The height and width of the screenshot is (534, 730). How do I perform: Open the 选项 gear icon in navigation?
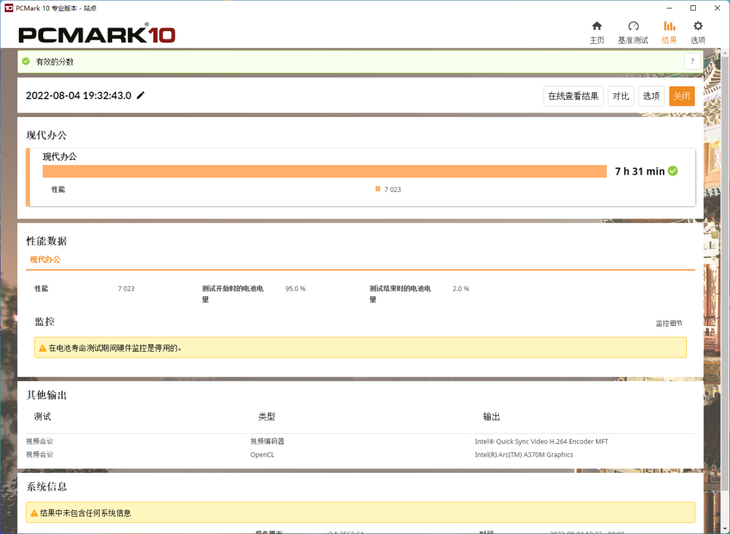click(697, 26)
